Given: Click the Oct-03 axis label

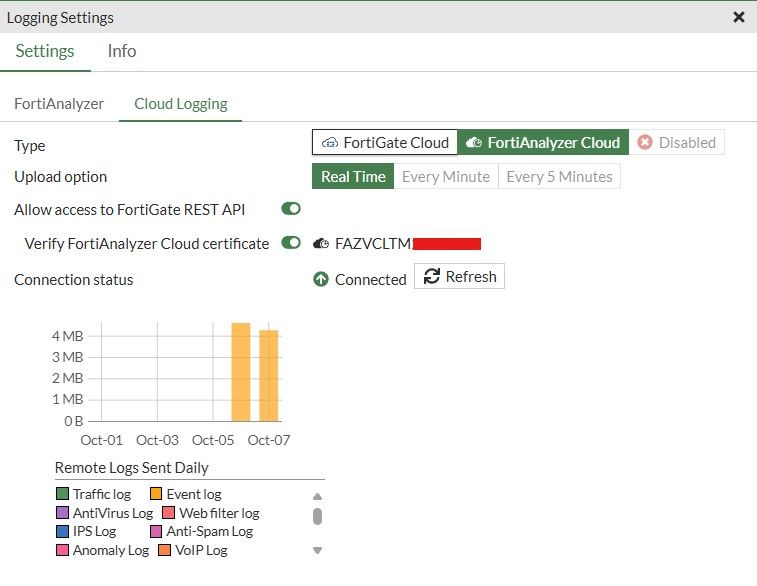Looking at the screenshot, I should tap(157, 440).
